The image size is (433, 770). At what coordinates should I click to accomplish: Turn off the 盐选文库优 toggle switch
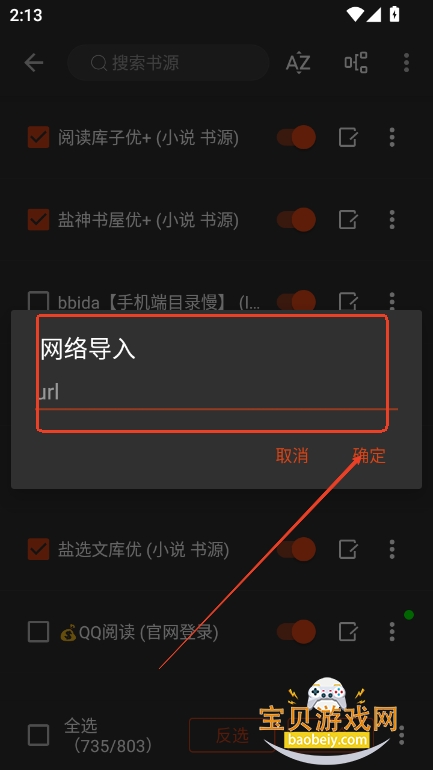(x=296, y=549)
